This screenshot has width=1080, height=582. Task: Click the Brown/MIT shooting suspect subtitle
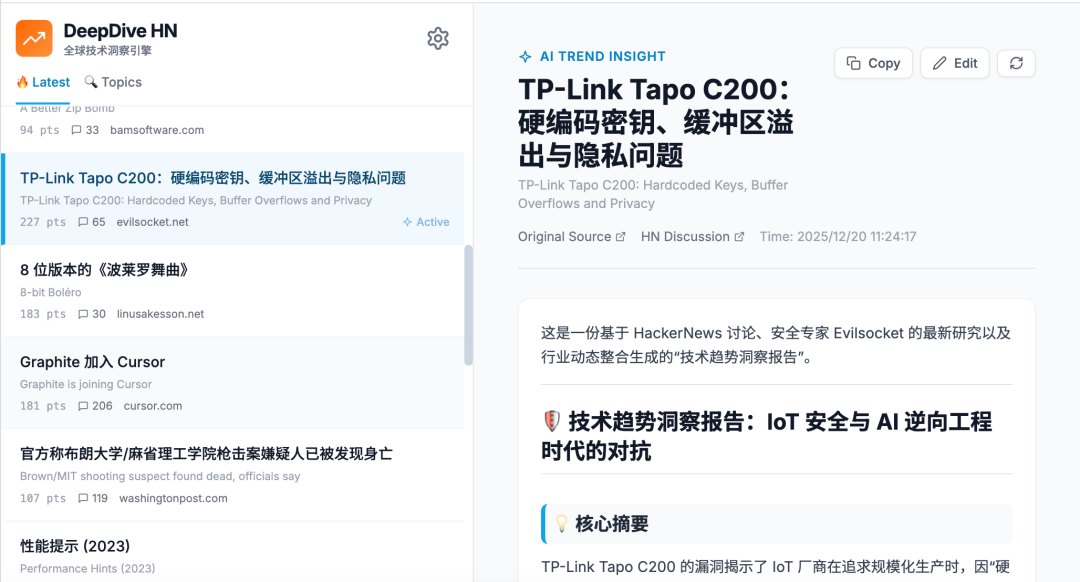[x=160, y=477]
